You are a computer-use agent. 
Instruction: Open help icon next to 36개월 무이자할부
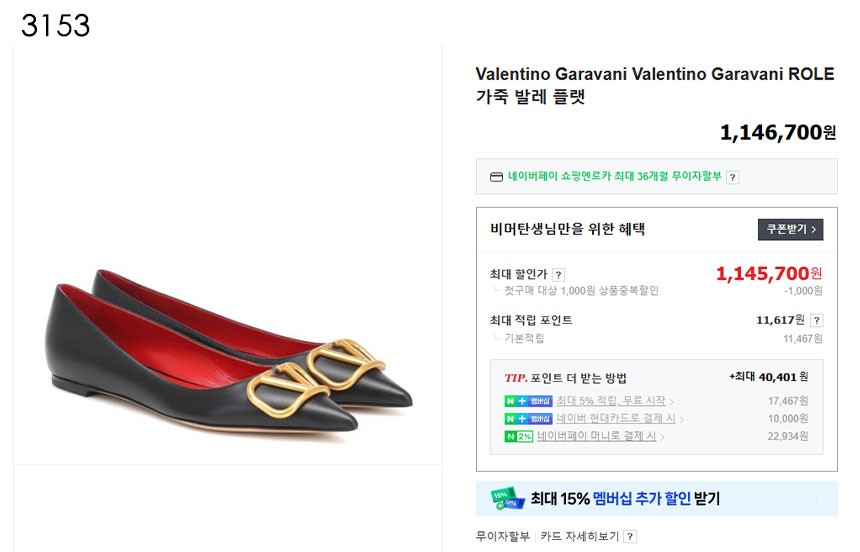[x=732, y=177]
